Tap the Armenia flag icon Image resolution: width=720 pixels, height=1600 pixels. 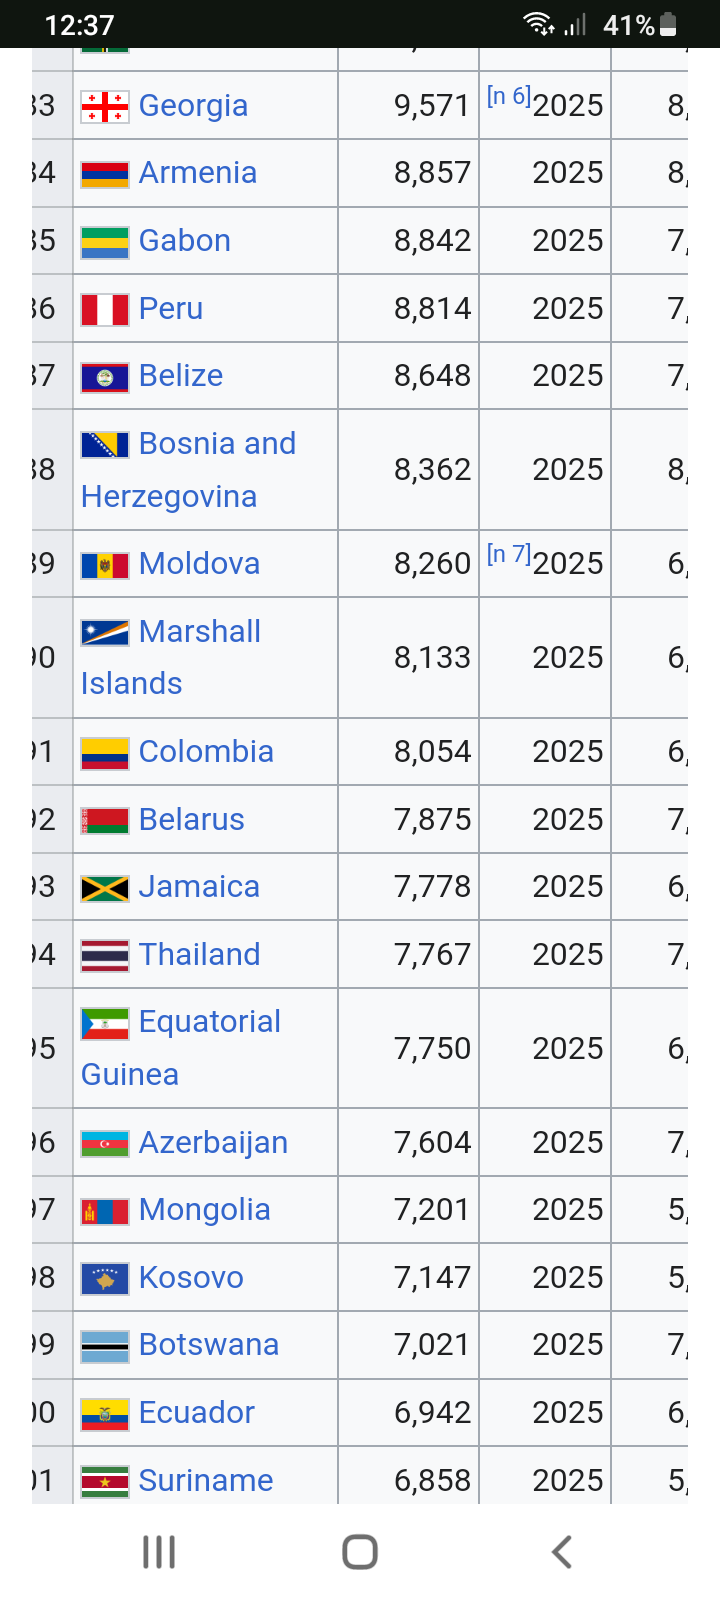pyautogui.click(x=105, y=174)
